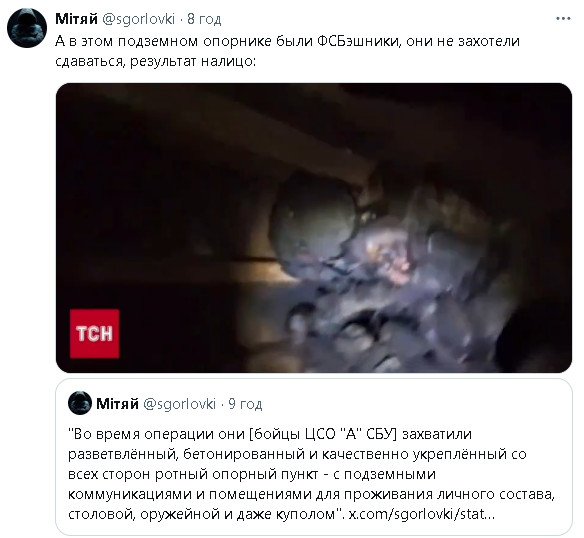The image size is (584, 538).
Task: Click the red ТСН logo on video
Action: pos(95,333)
